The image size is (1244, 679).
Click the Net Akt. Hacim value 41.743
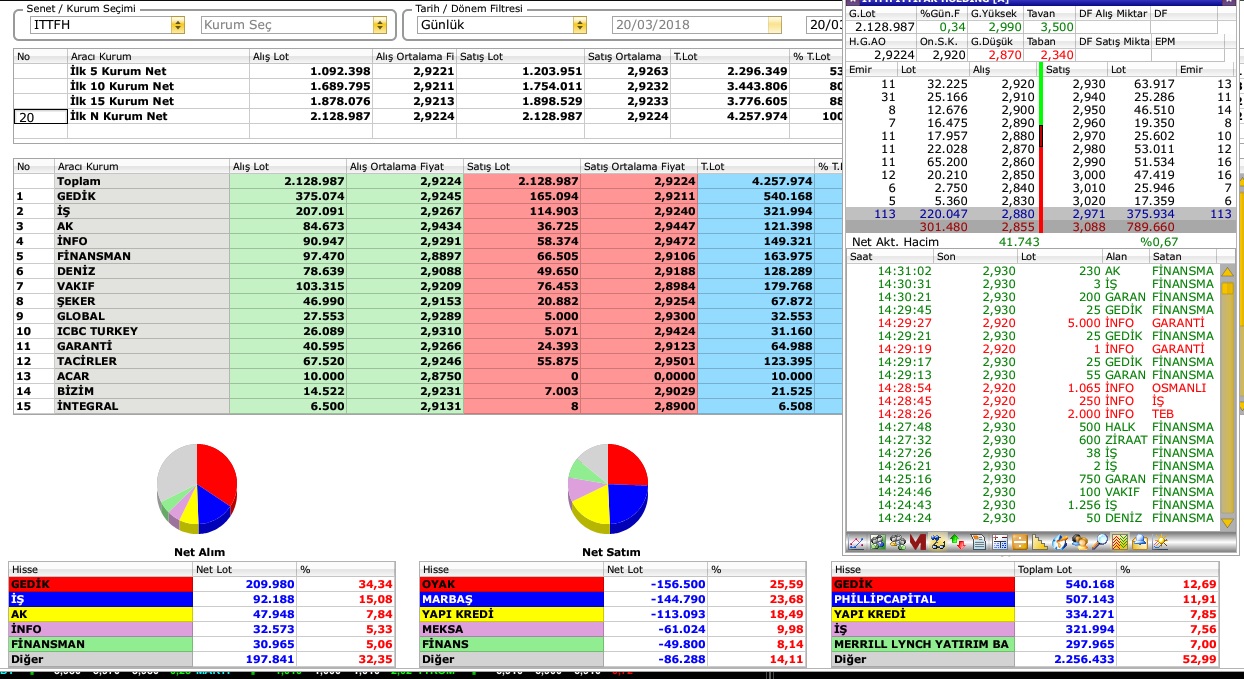click(1019, 242)
